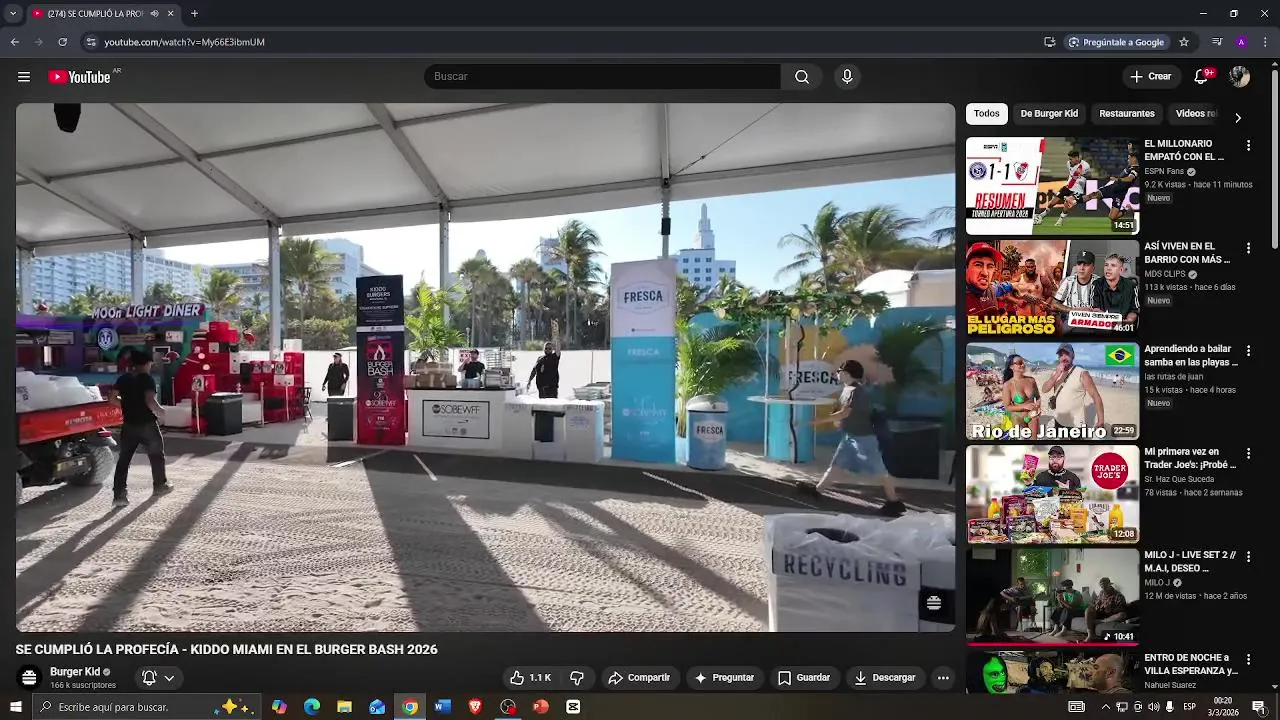Image resolution: width=1280 pixels, height=720 pixels.
Task: Open more actions ellipsis below video
Action: 943,677
